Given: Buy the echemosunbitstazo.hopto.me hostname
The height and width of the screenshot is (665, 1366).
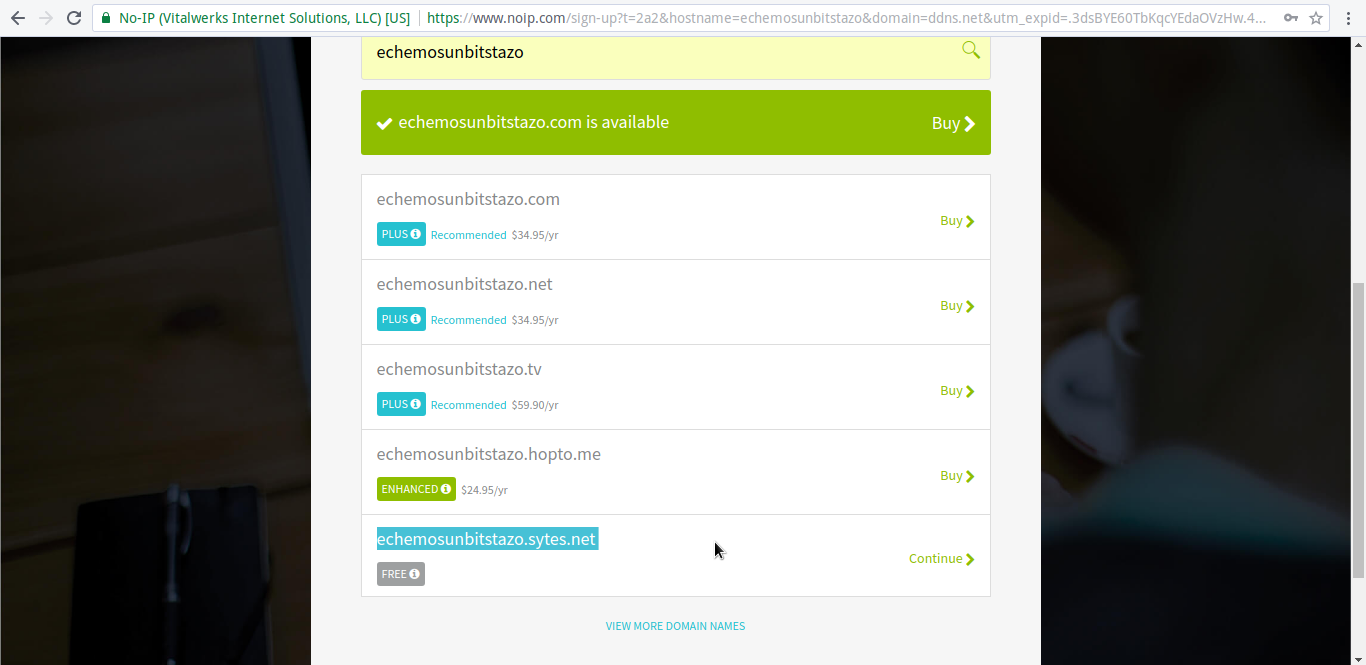Looking at the screenshot, I should (x=957, y=476).
